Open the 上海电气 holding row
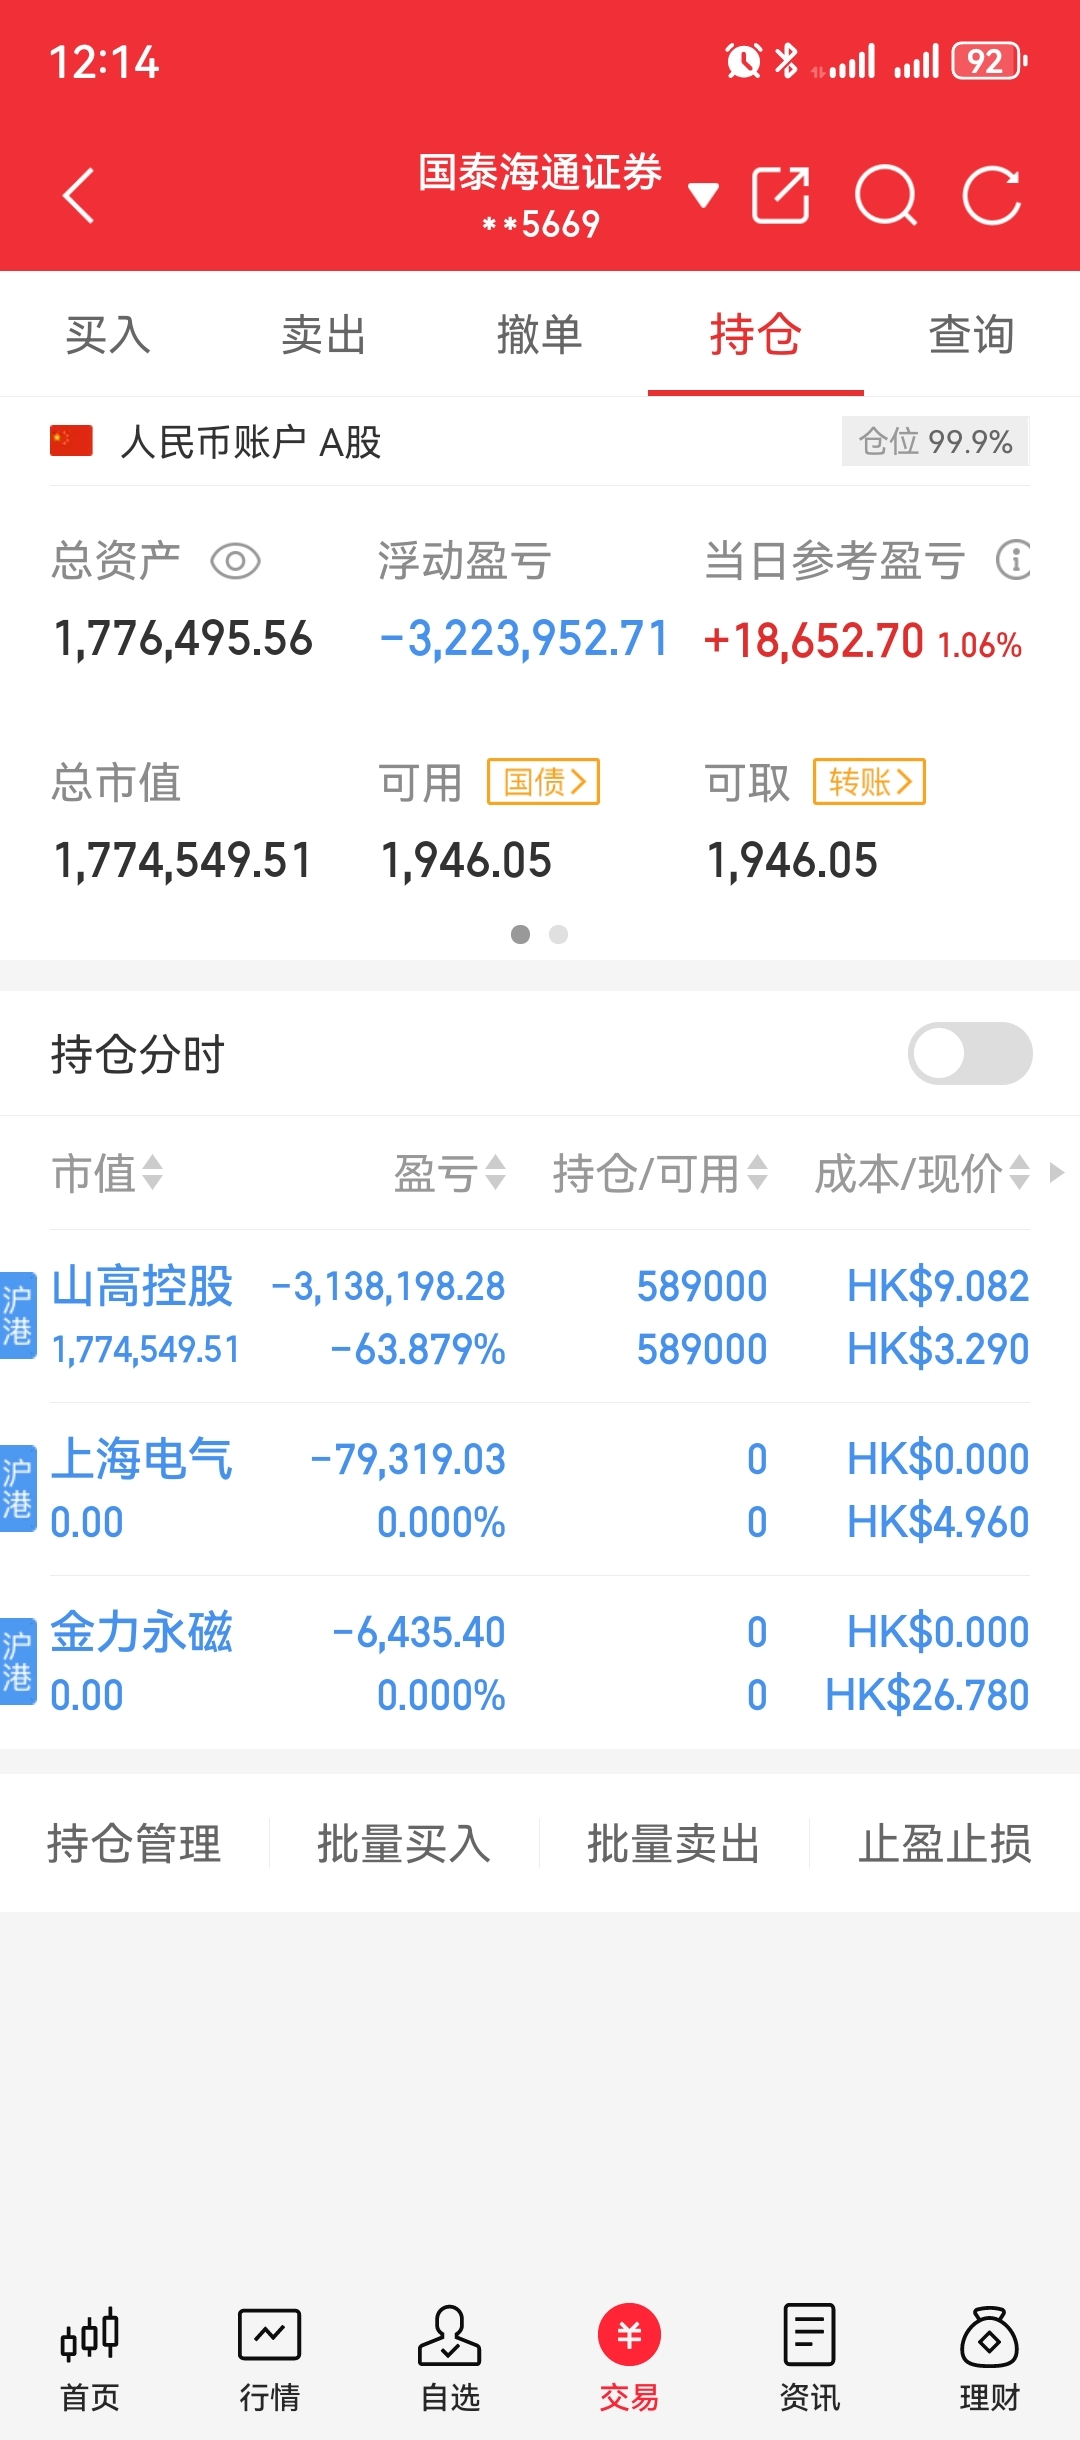1080x2440 pixels. coord(540,1489)
